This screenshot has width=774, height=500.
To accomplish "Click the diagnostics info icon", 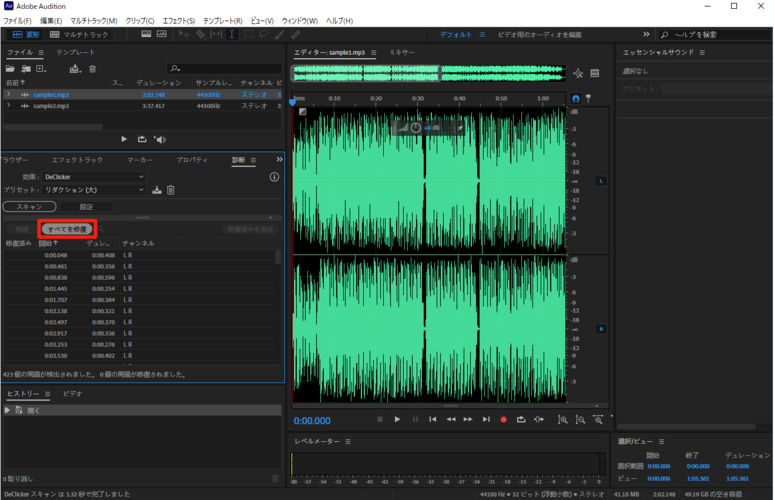I will click(x=274, y=176).
